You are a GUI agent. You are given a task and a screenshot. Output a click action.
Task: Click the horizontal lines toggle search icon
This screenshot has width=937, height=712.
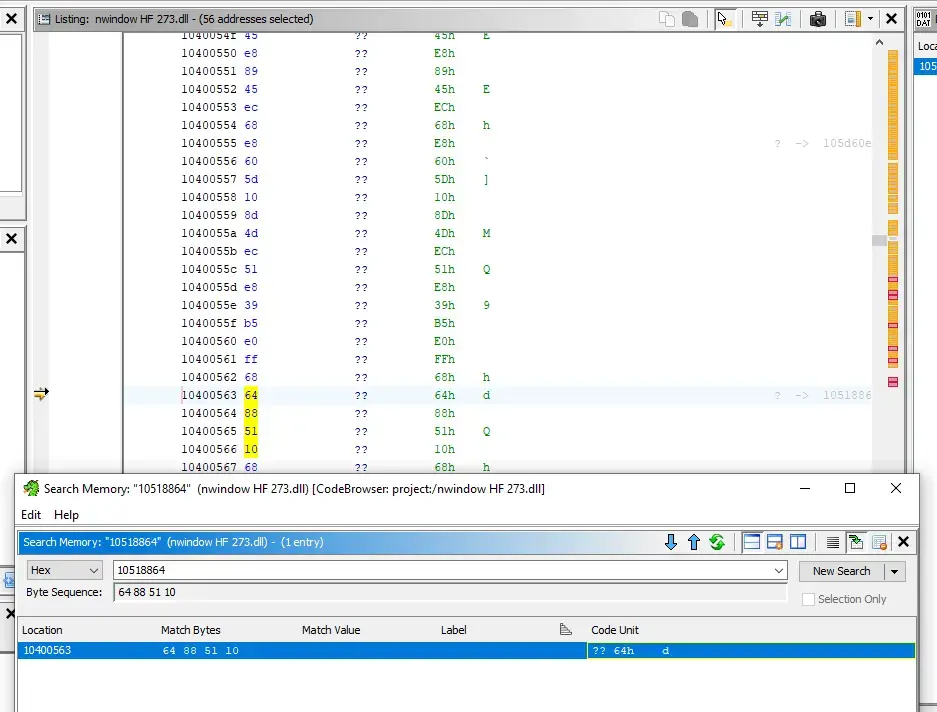tap(832, 542)
